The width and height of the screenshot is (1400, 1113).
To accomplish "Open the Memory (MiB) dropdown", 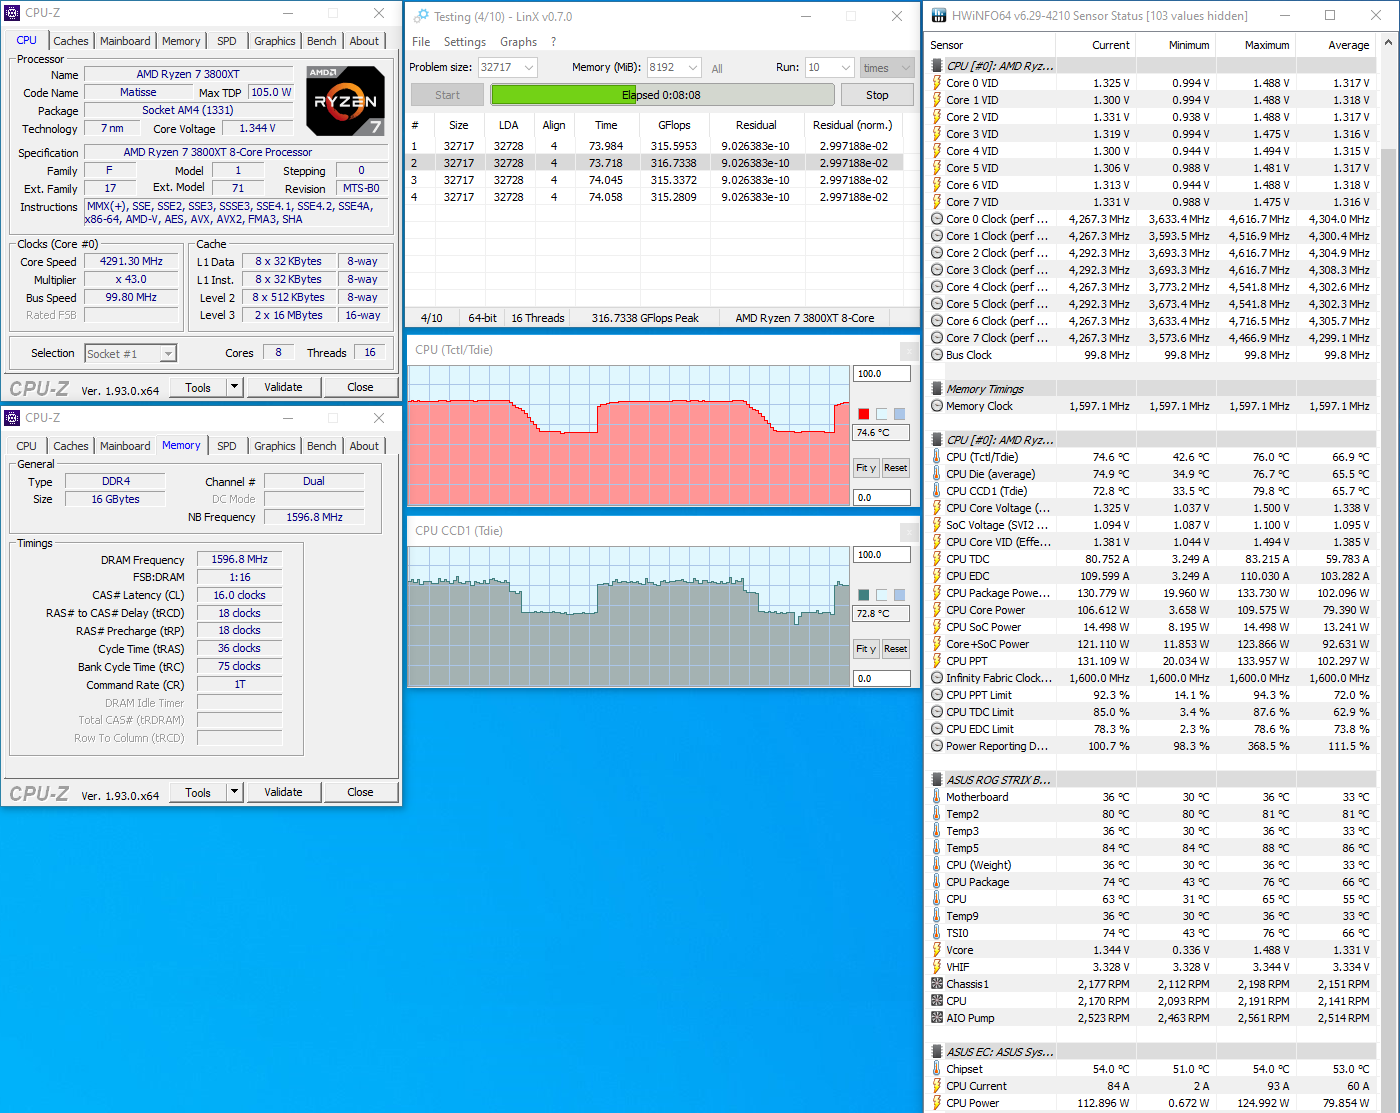I will click(x=695, y=68).
